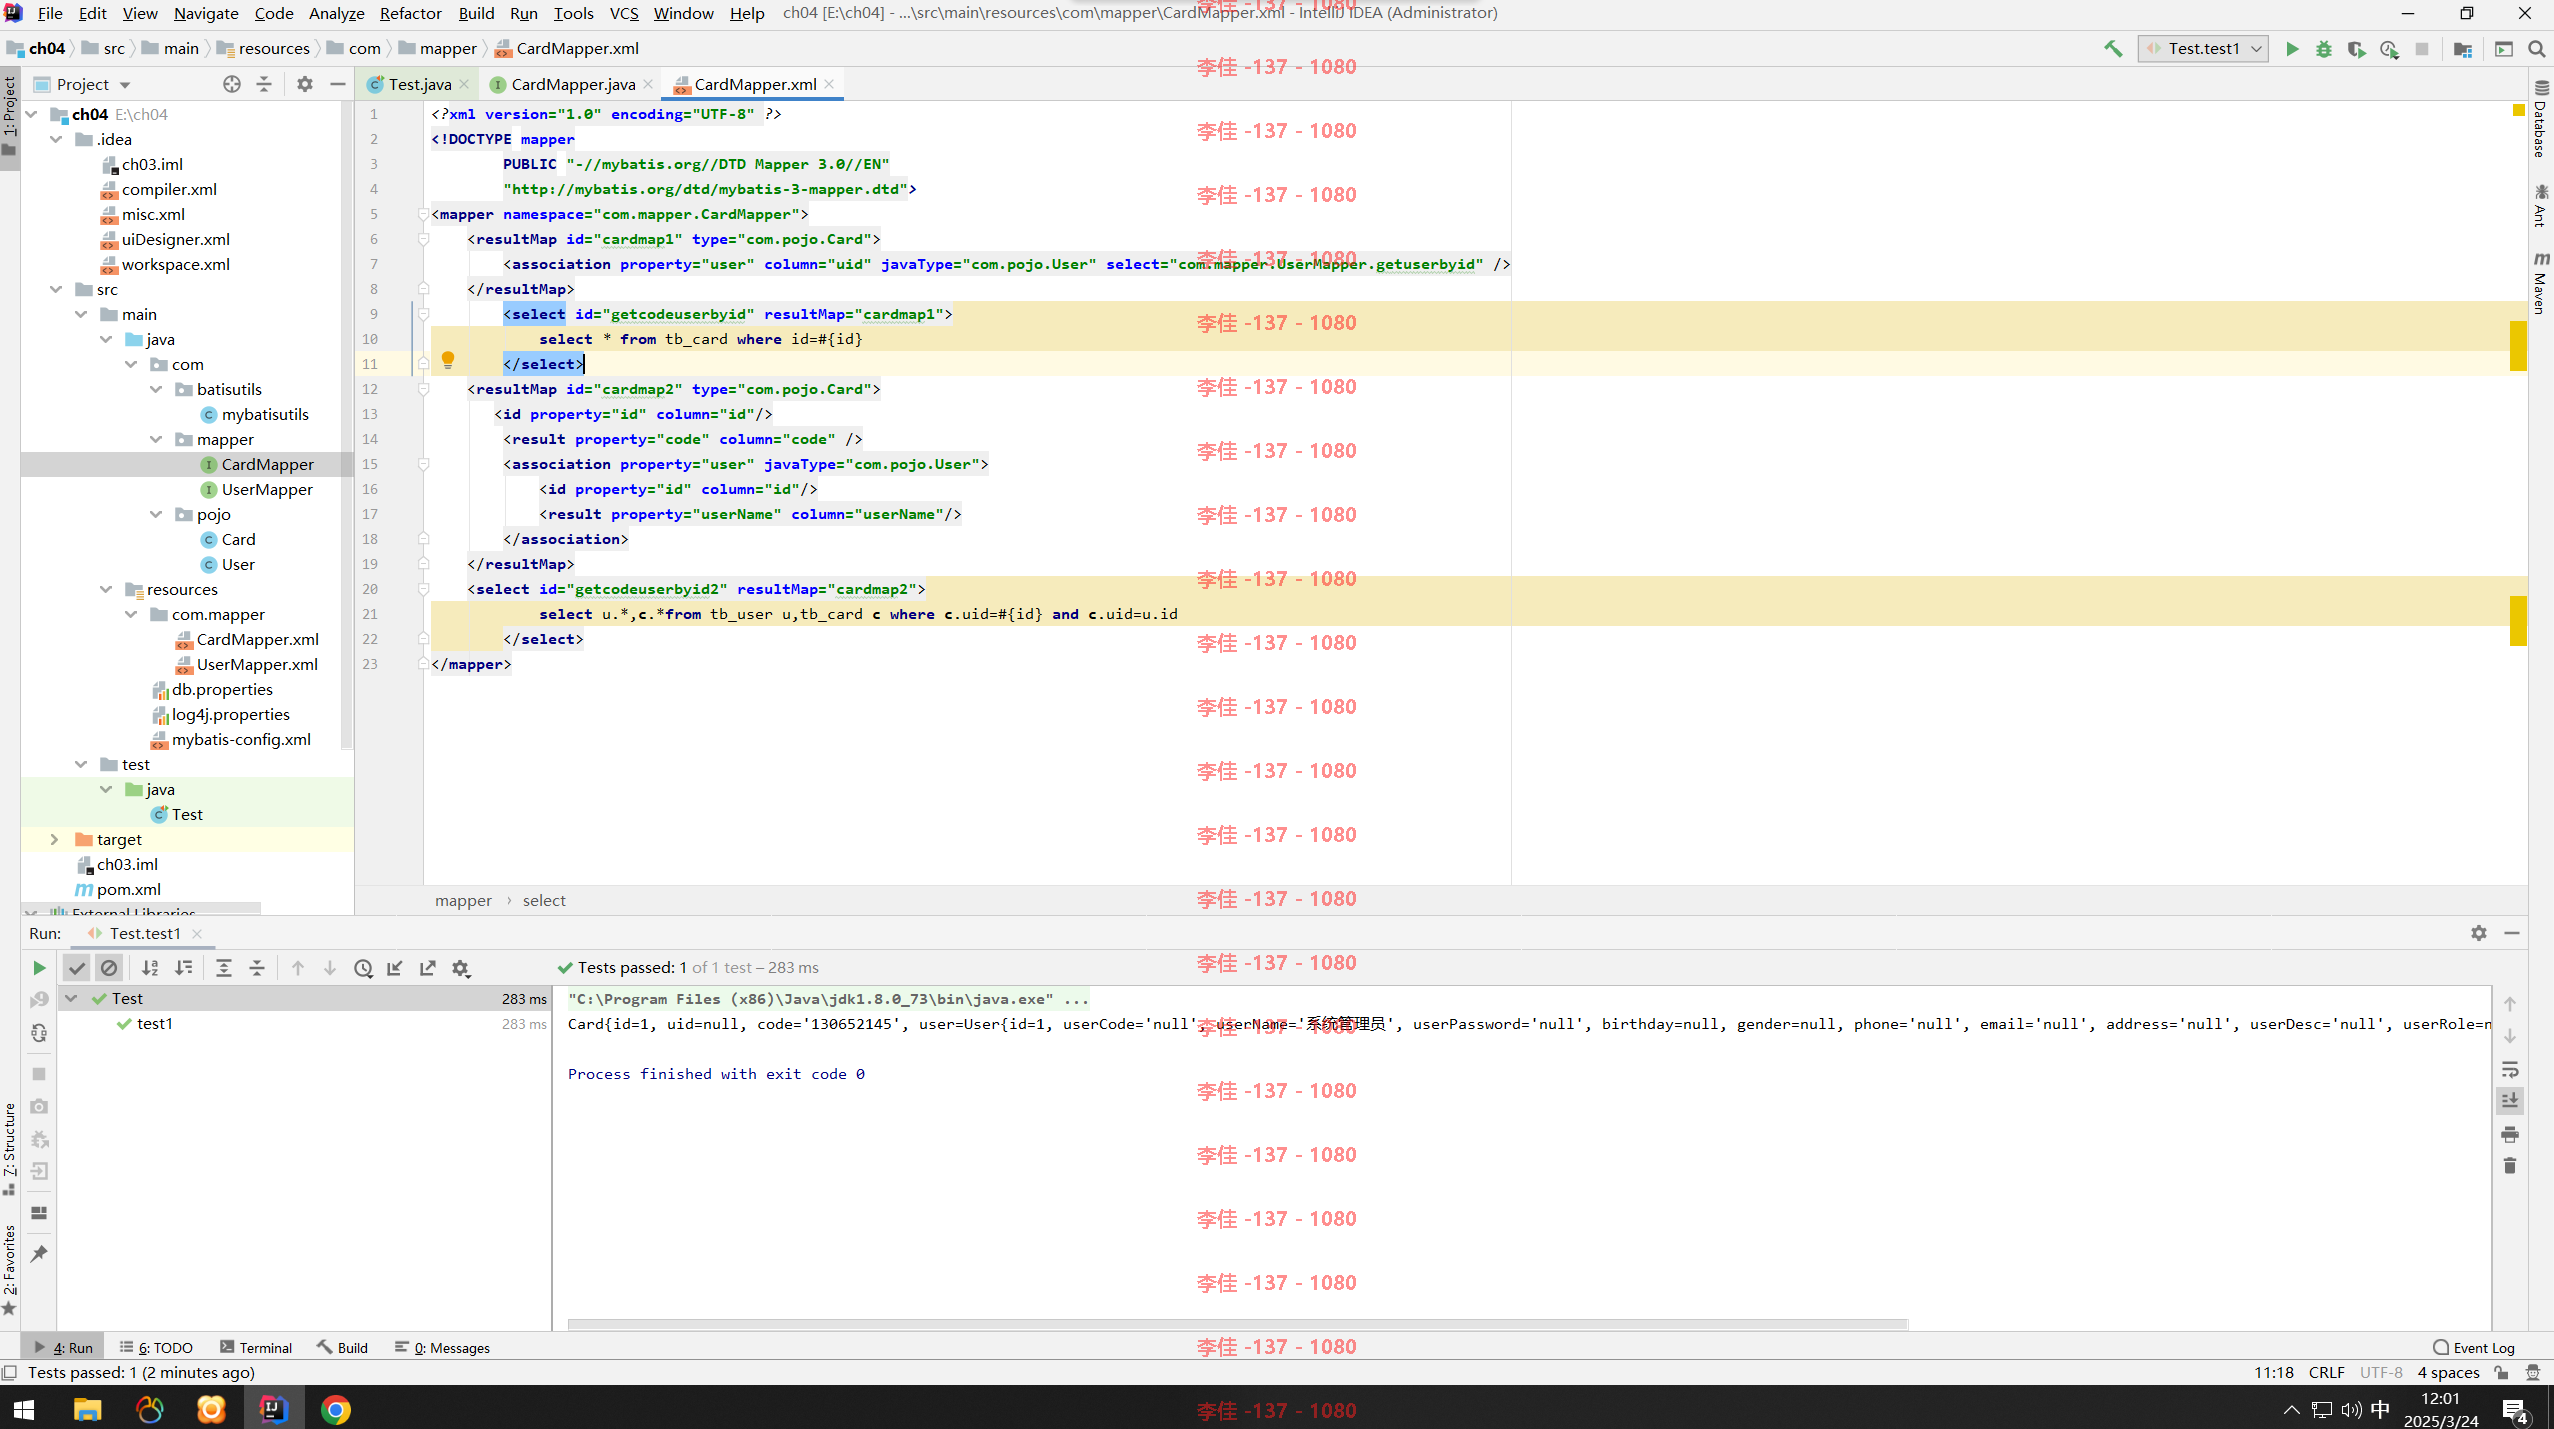Collapse all test results
Viewport: 2554px width, 1429px height.
pos(257,967)
